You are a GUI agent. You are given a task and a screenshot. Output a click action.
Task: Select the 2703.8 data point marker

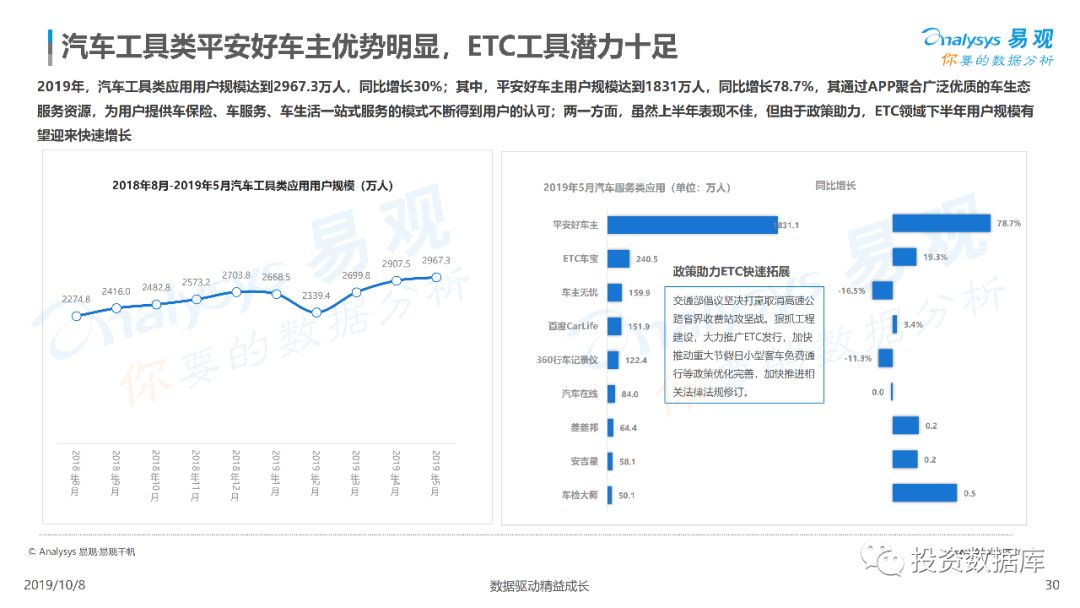[x=236, y=292]
